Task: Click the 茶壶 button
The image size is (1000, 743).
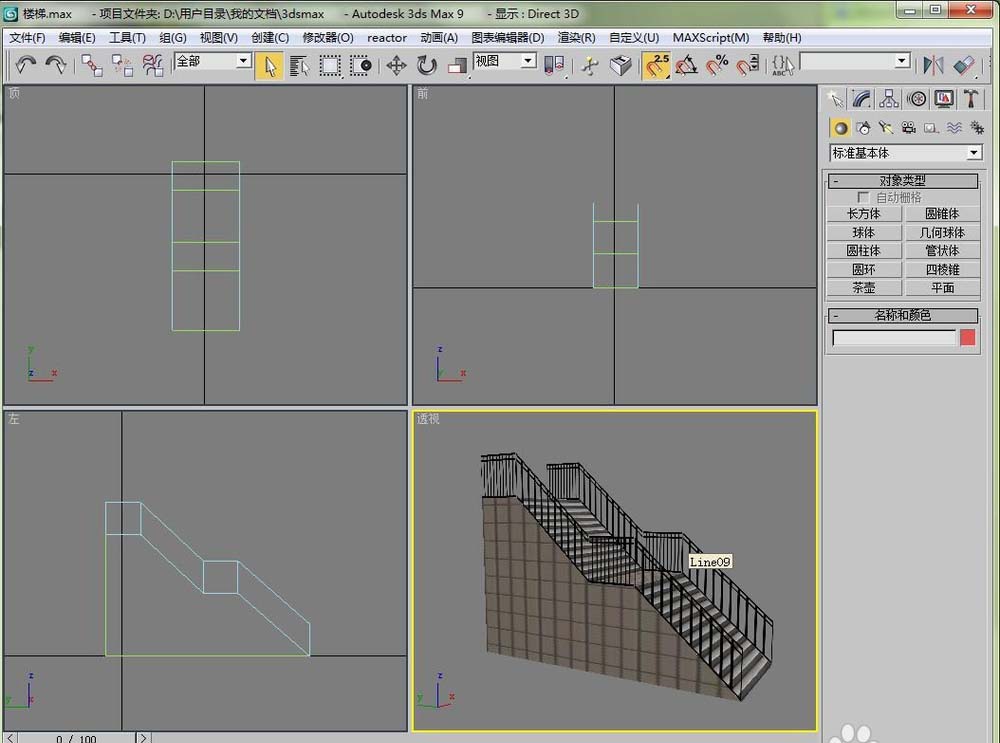Action: [x=863, y=288]
